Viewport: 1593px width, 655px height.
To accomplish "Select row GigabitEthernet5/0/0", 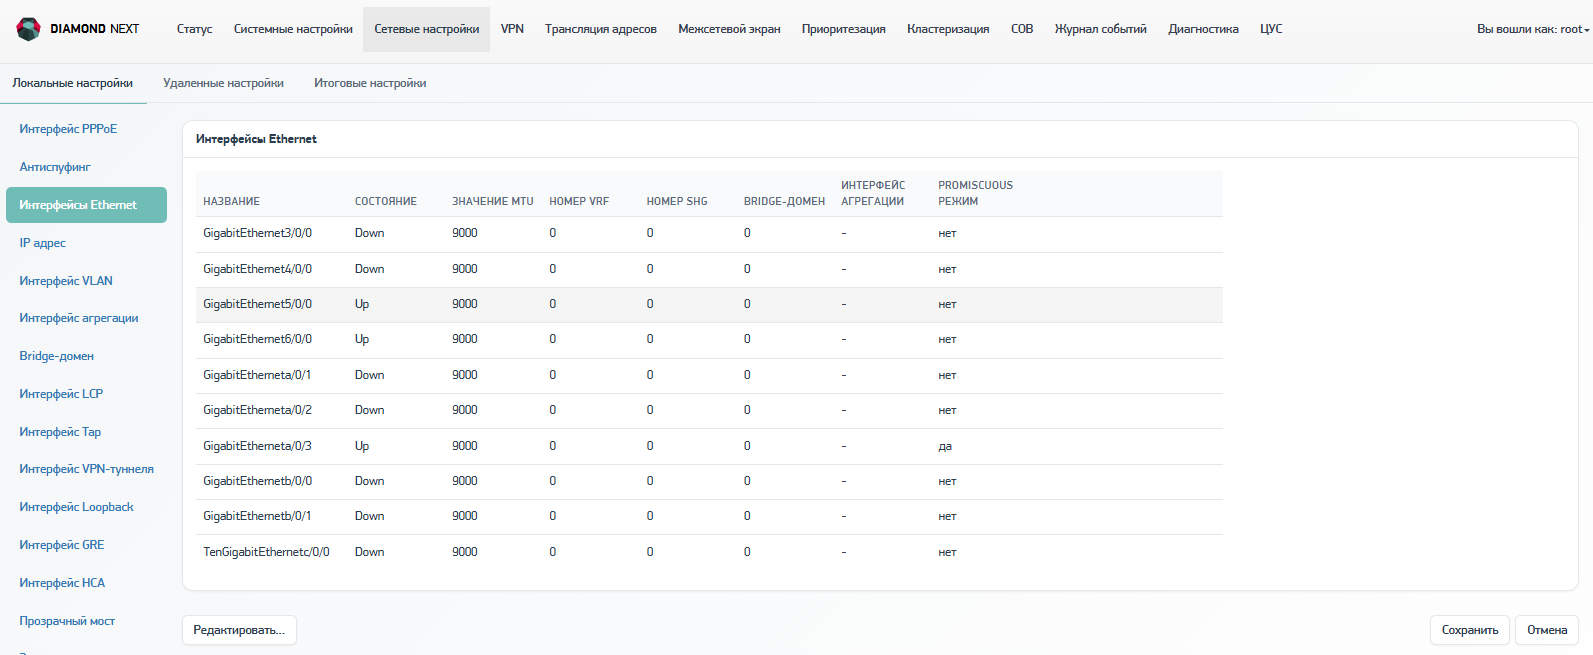I will tap(709, 305).
